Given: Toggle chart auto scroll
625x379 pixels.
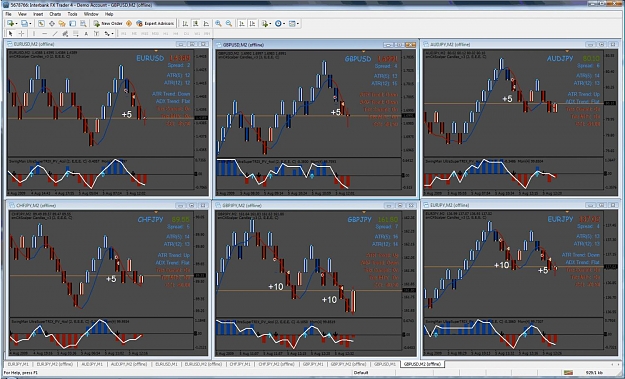Looking at the screenshot, I should [x=242, y=24].
